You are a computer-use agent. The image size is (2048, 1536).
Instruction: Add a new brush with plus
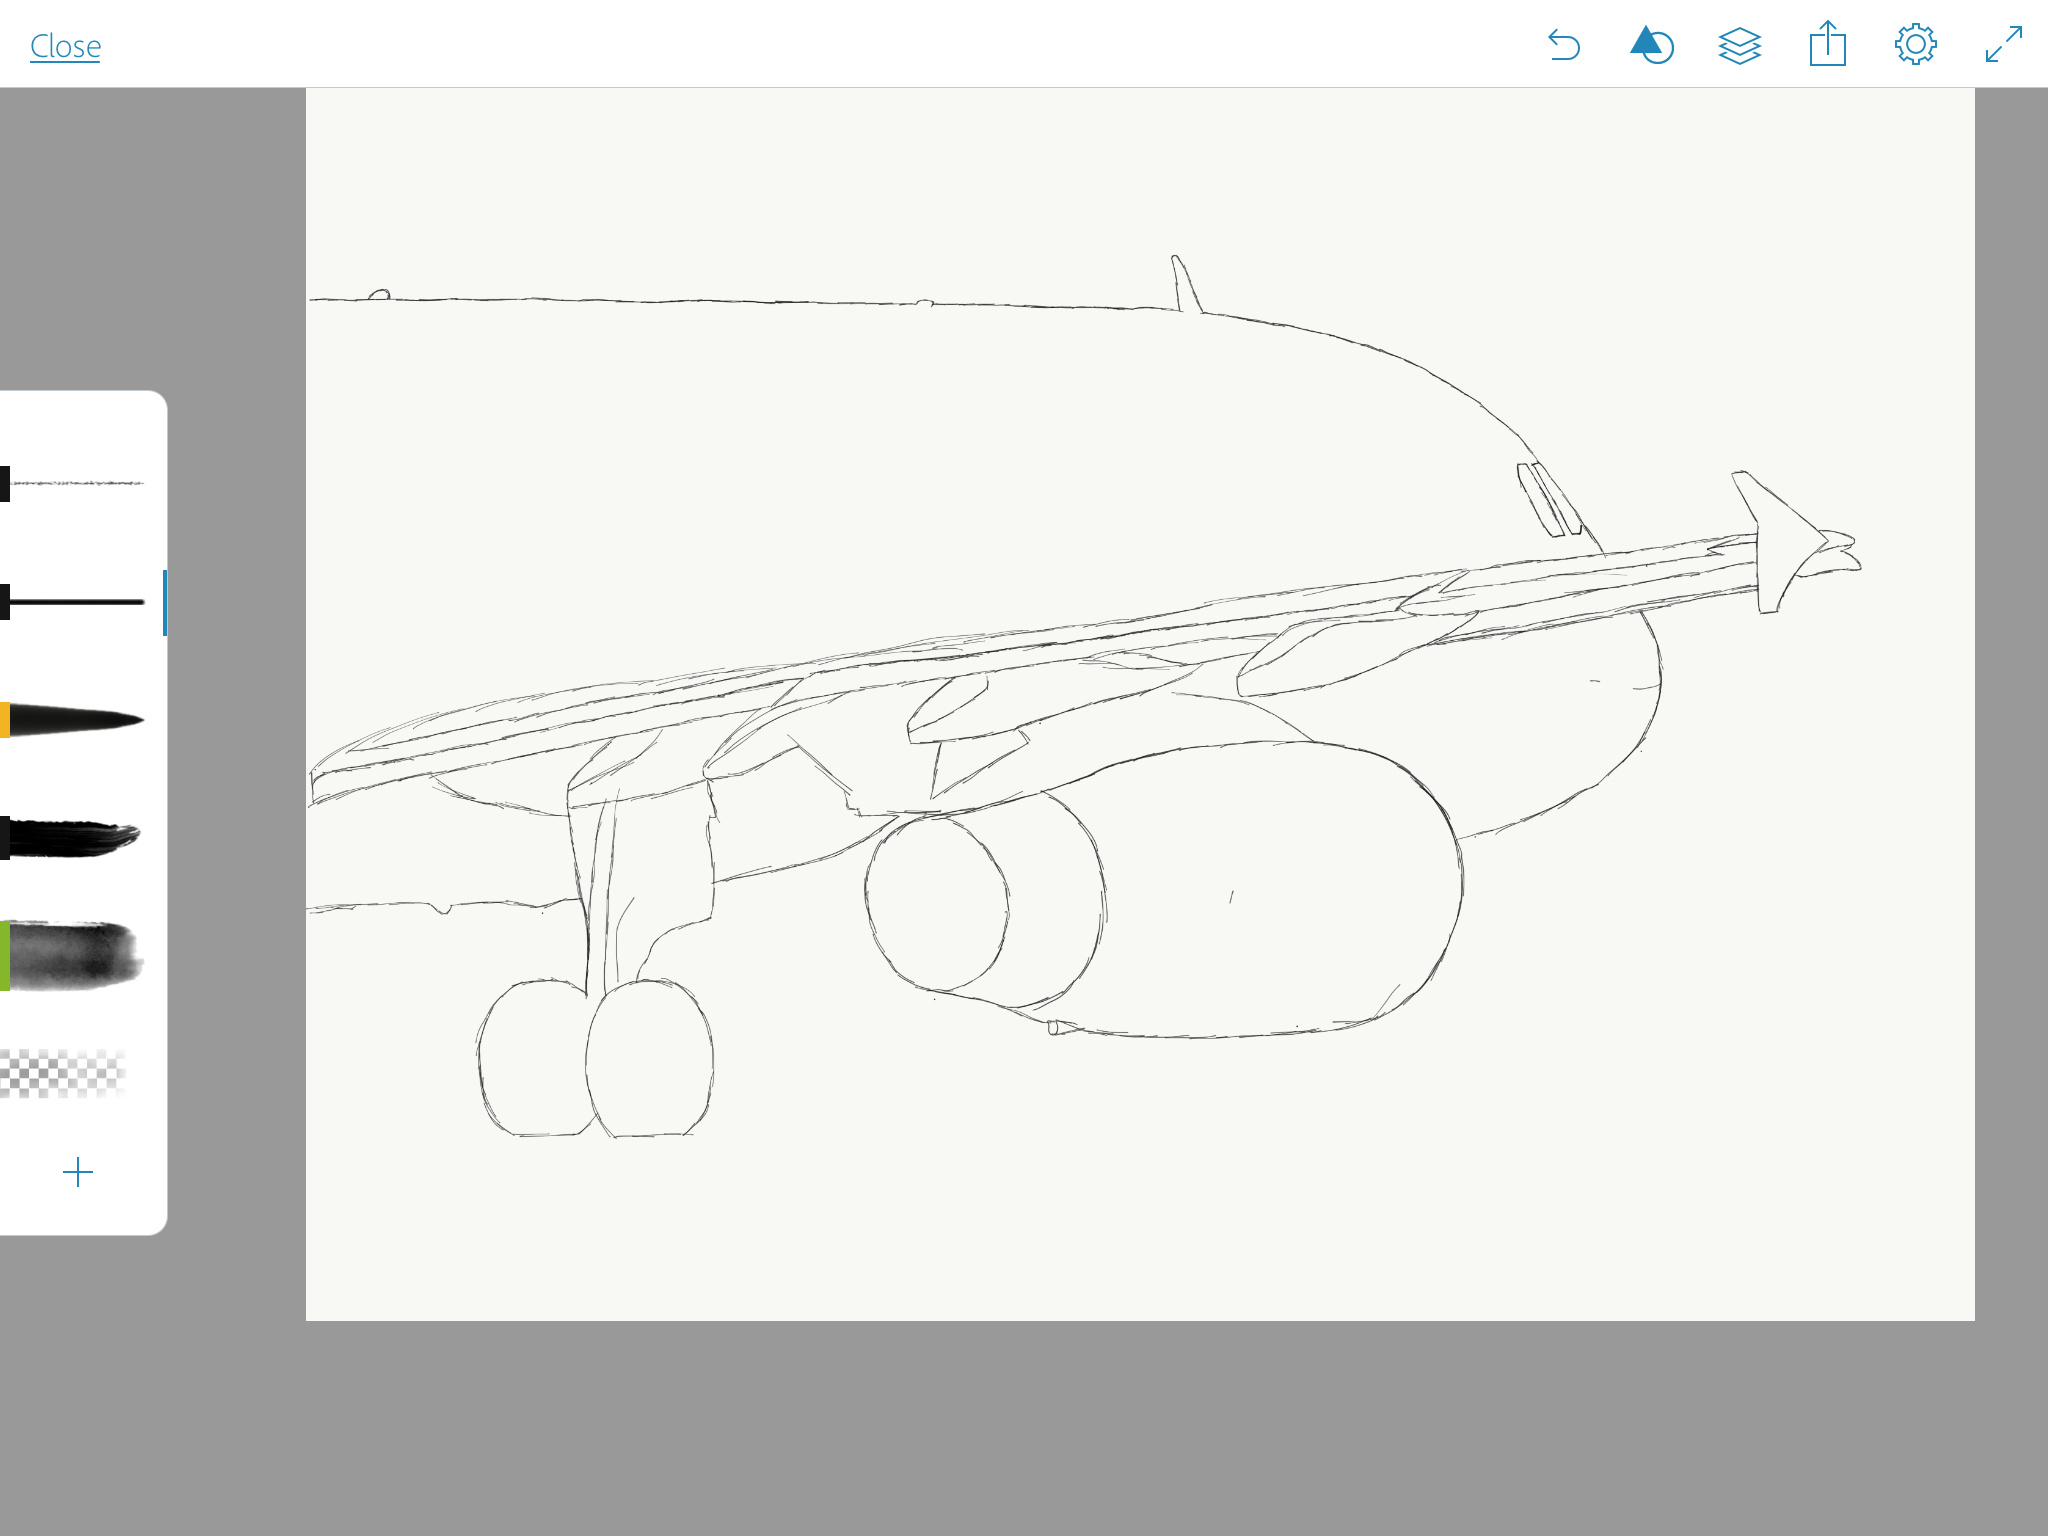pyautogui.click(x=78, y=1172)
